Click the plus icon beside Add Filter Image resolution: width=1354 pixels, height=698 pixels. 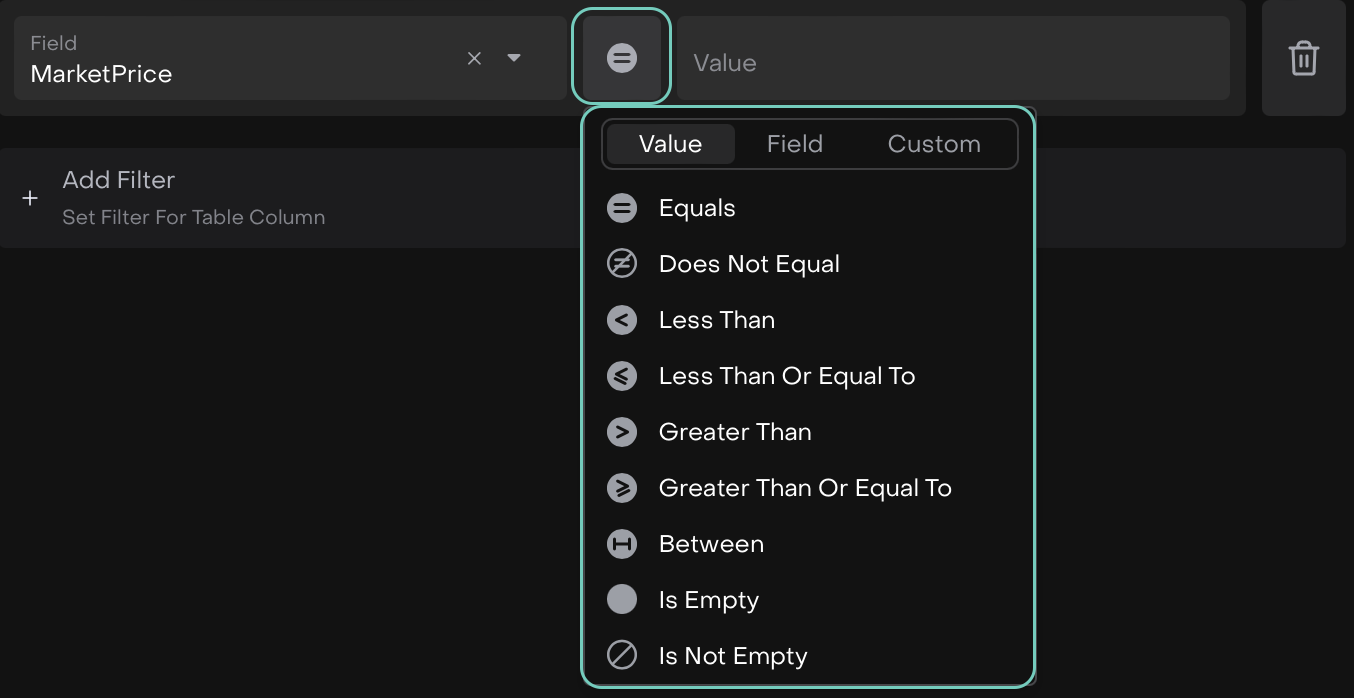pyautogui.click(x=30, y=198)
